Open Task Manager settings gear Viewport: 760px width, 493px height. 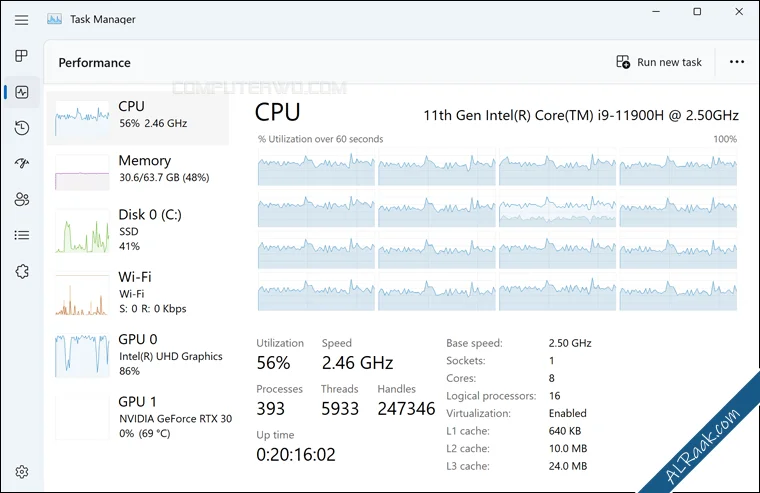pos(22,472)
